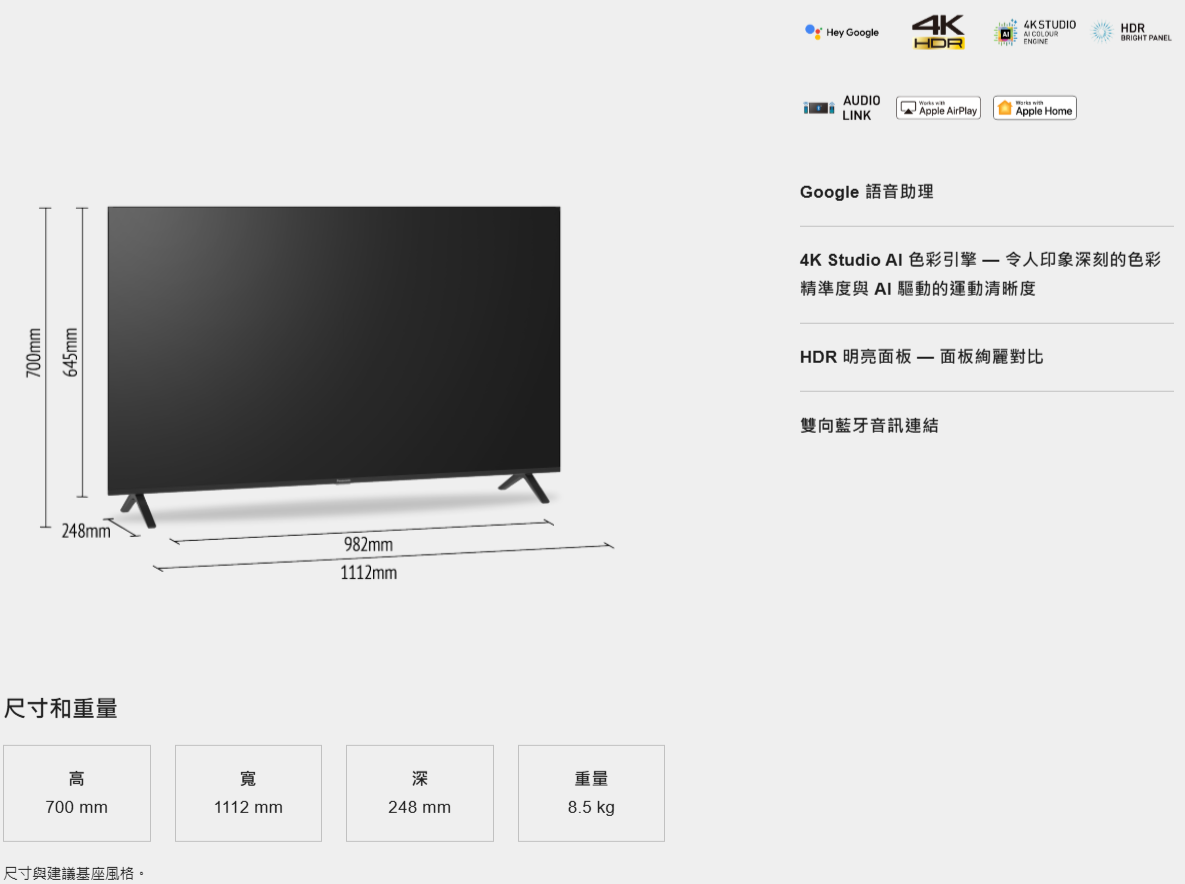Select the 4K HDR logo
This screenshot has width=1185, height=884.
938,32
